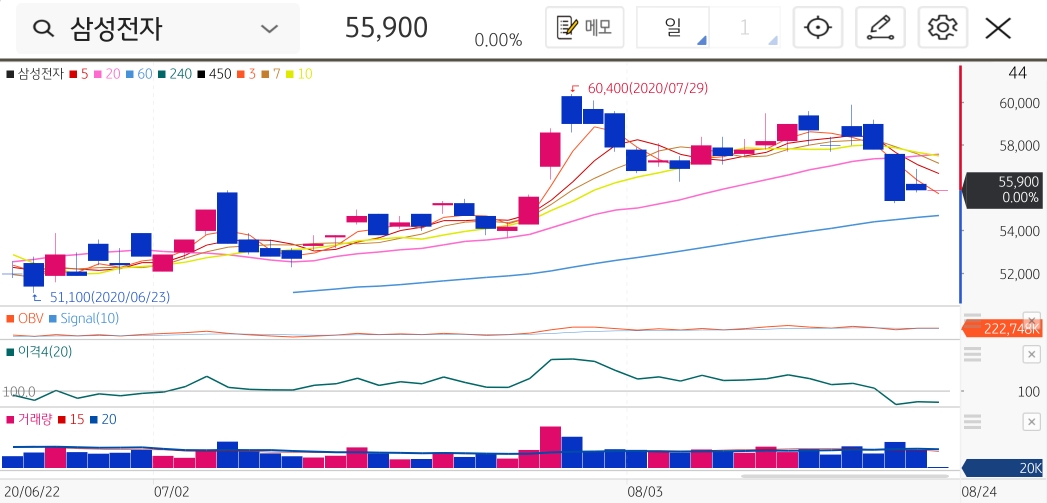This screenshot has height=503, width=1047.
Task: Click the volume 20 average legend
Action: click(102, 420)
